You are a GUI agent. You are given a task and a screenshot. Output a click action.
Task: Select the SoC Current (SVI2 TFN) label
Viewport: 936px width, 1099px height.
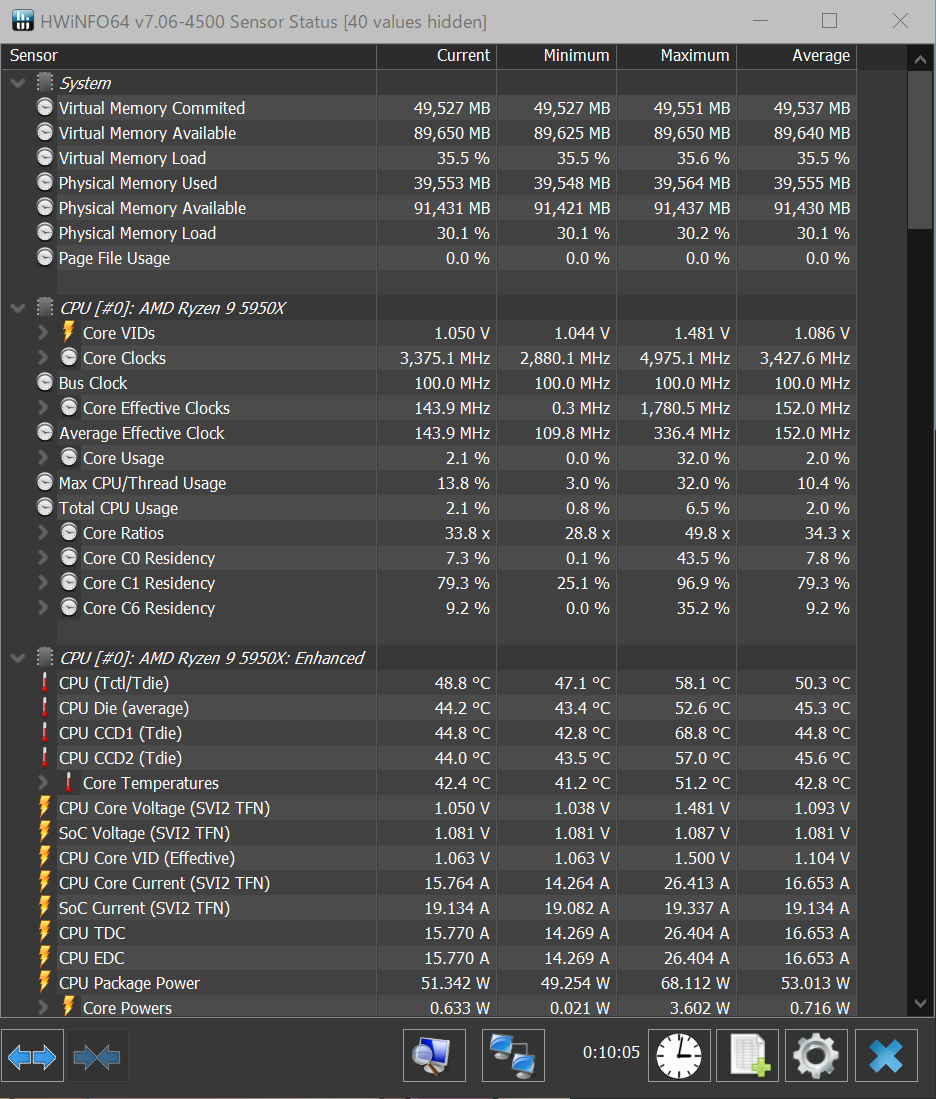[x=144, y=908]
